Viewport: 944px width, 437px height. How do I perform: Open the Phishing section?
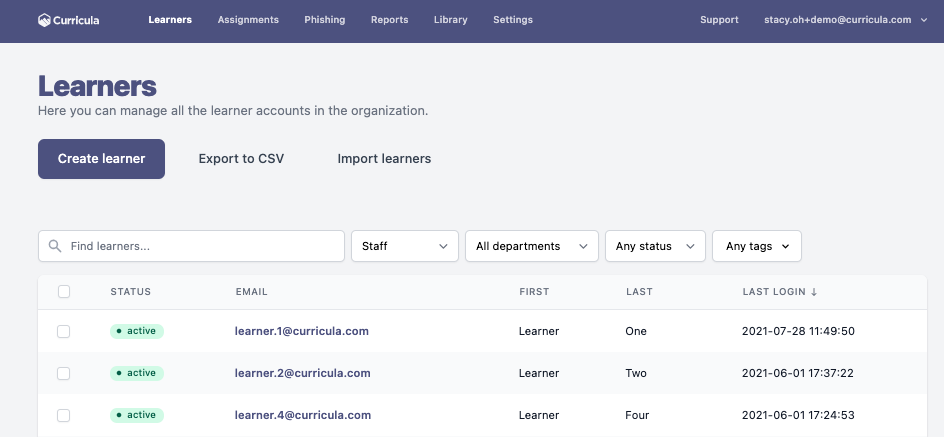coord(324,20)
